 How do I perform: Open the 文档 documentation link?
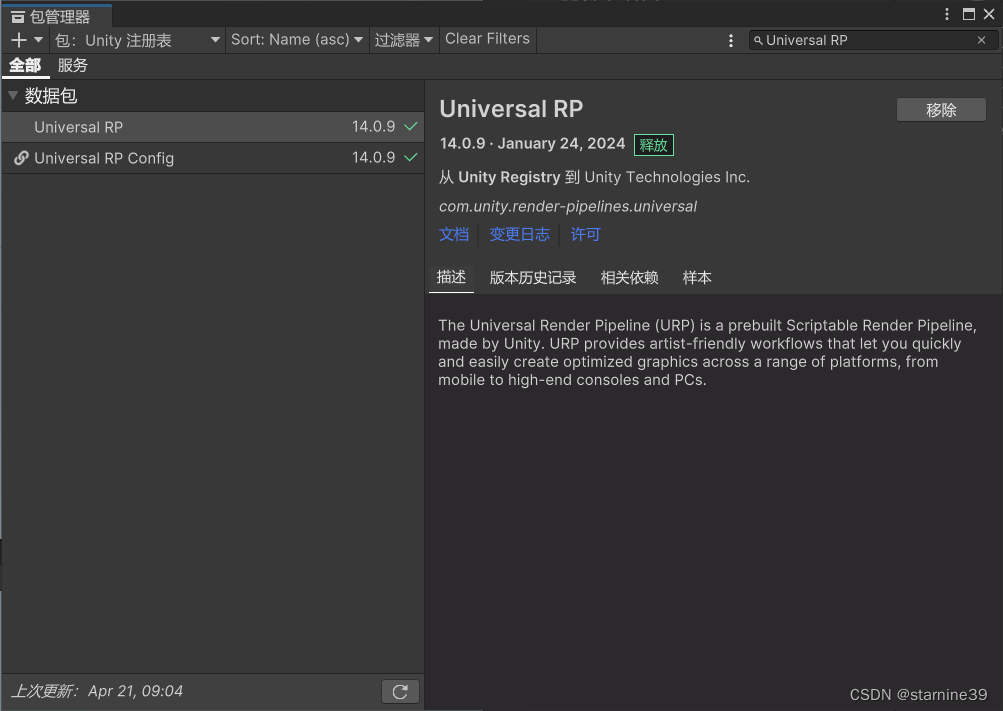[454, 235]
